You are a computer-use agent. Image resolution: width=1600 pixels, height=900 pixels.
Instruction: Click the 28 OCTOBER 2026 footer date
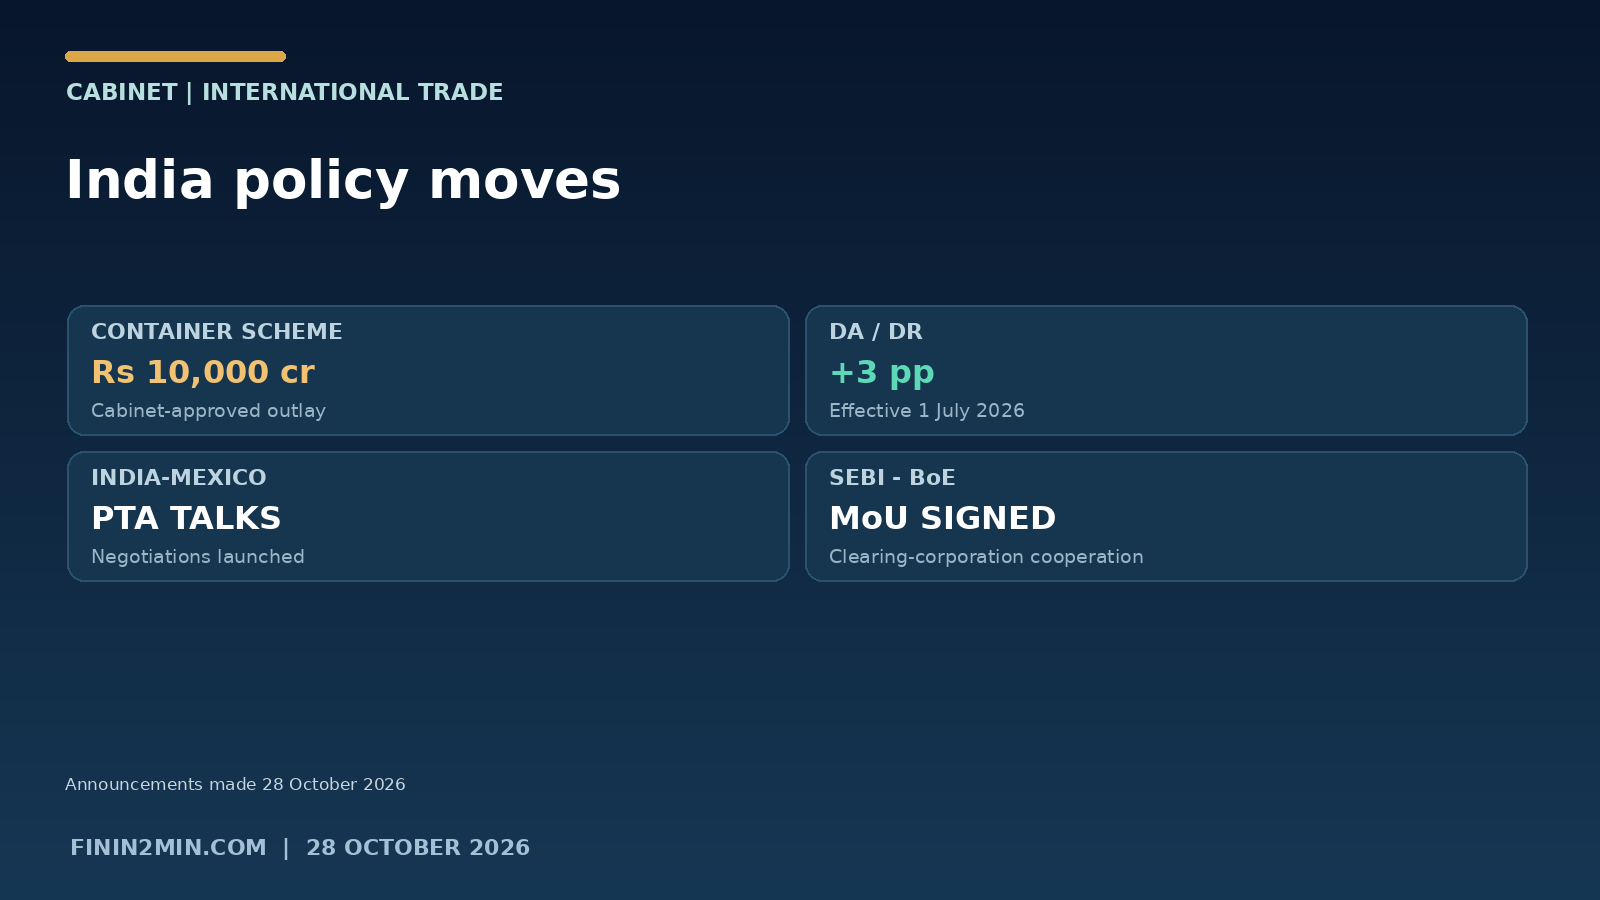click(418, 848)
